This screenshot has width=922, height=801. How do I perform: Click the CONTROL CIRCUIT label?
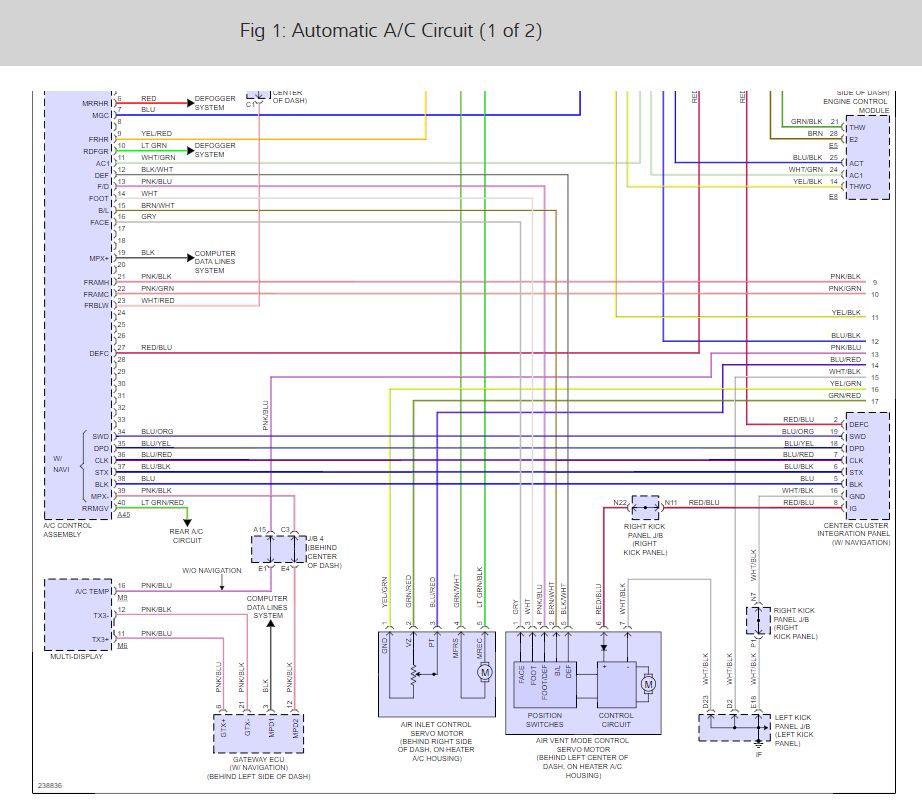[x=616, y=720]
